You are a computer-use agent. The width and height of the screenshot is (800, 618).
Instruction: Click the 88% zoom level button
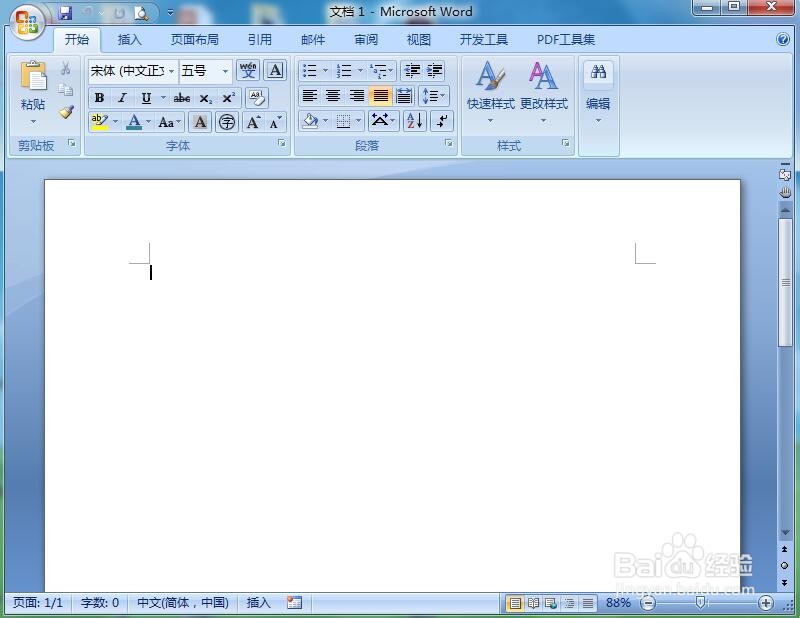pyautogui.click(x=618, y=603)
